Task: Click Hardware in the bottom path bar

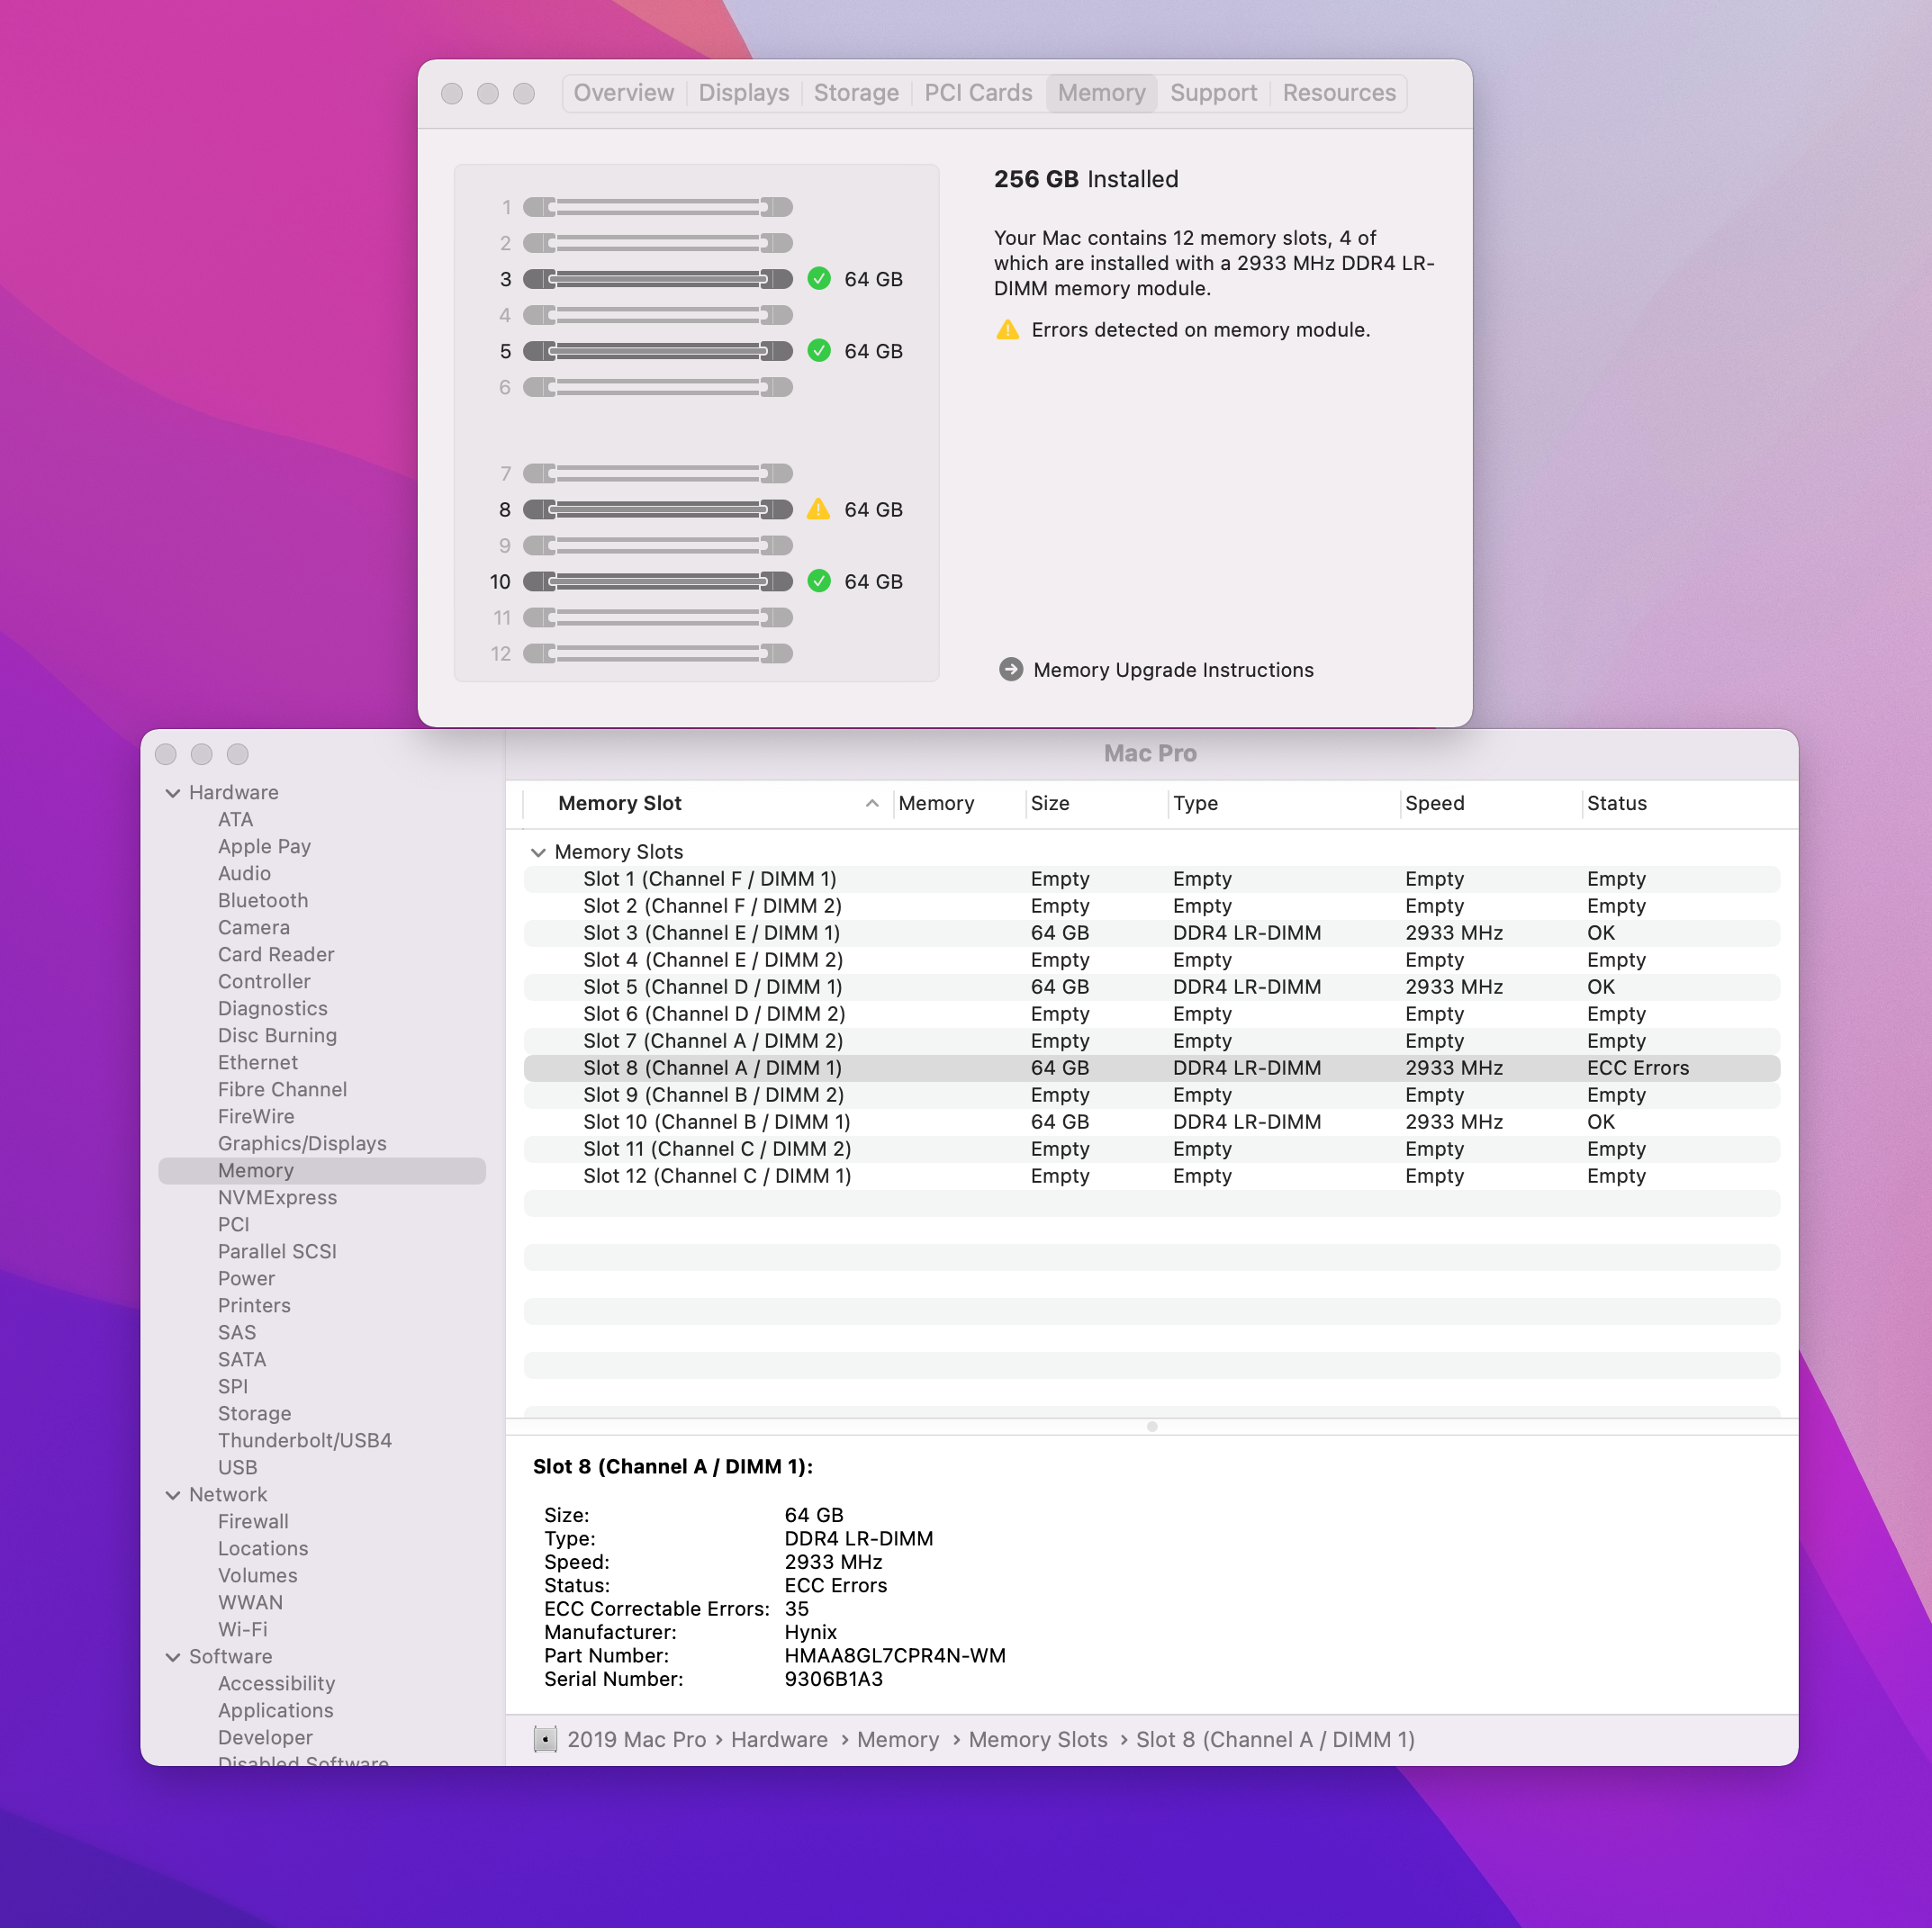Action: coord(778,1740)
